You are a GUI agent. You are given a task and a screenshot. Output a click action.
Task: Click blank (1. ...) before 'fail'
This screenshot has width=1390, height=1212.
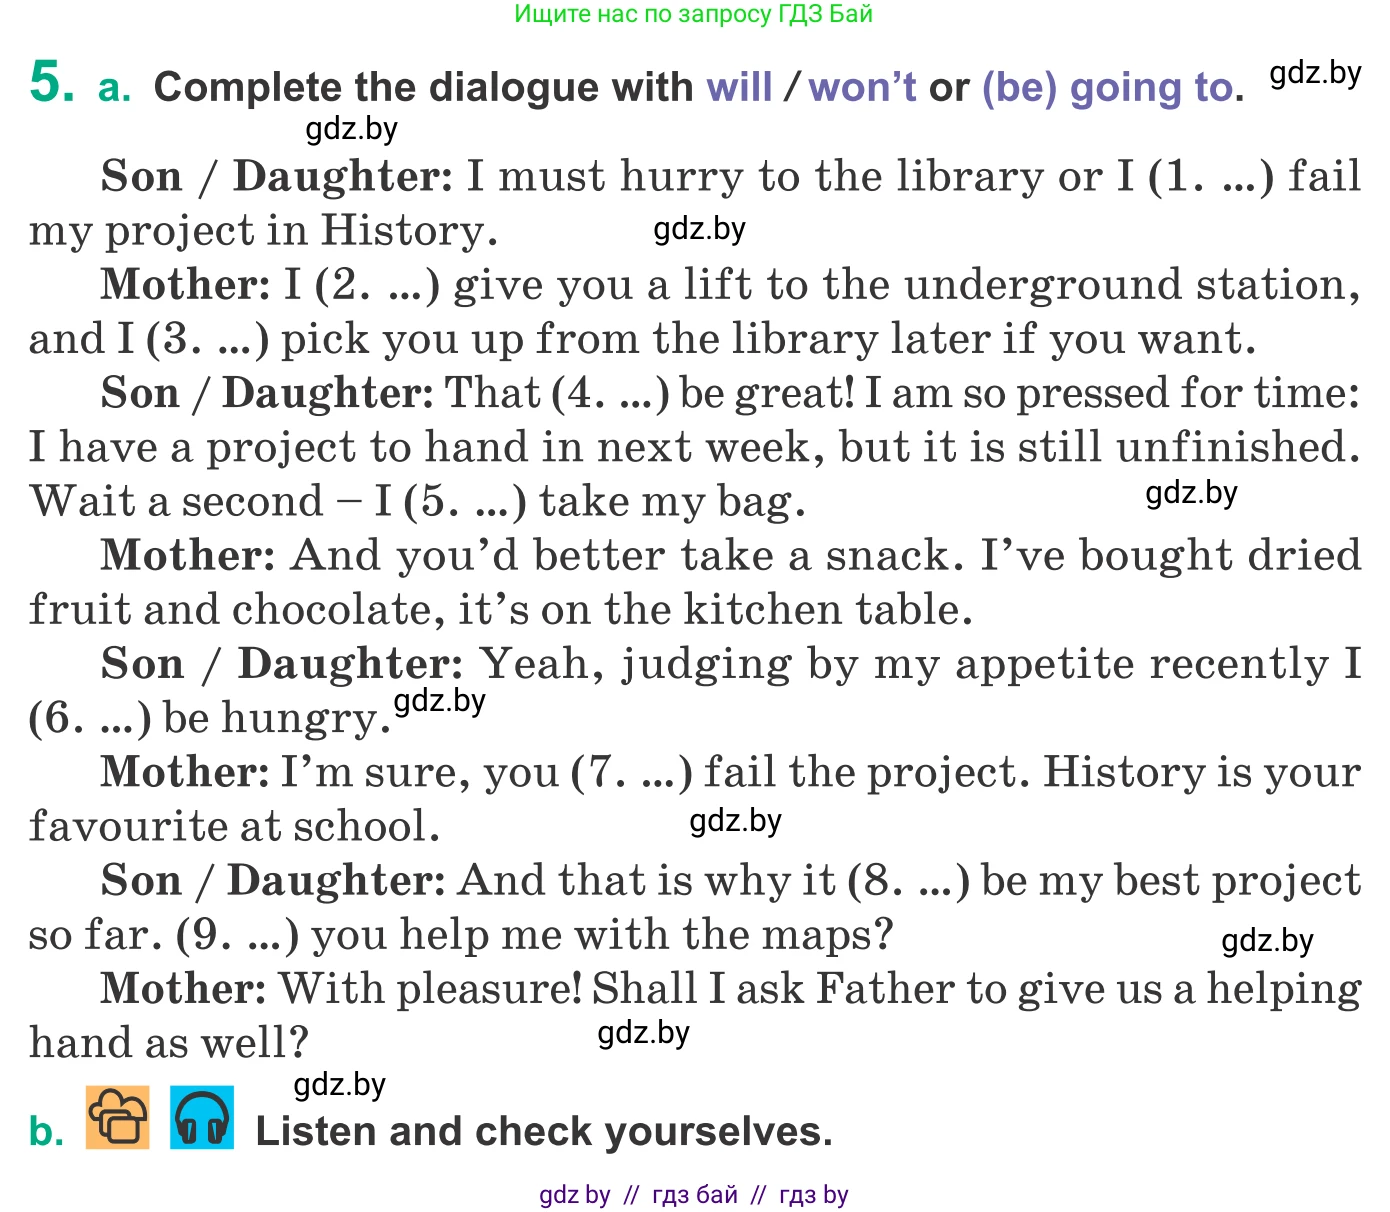tap(1211, 177)
